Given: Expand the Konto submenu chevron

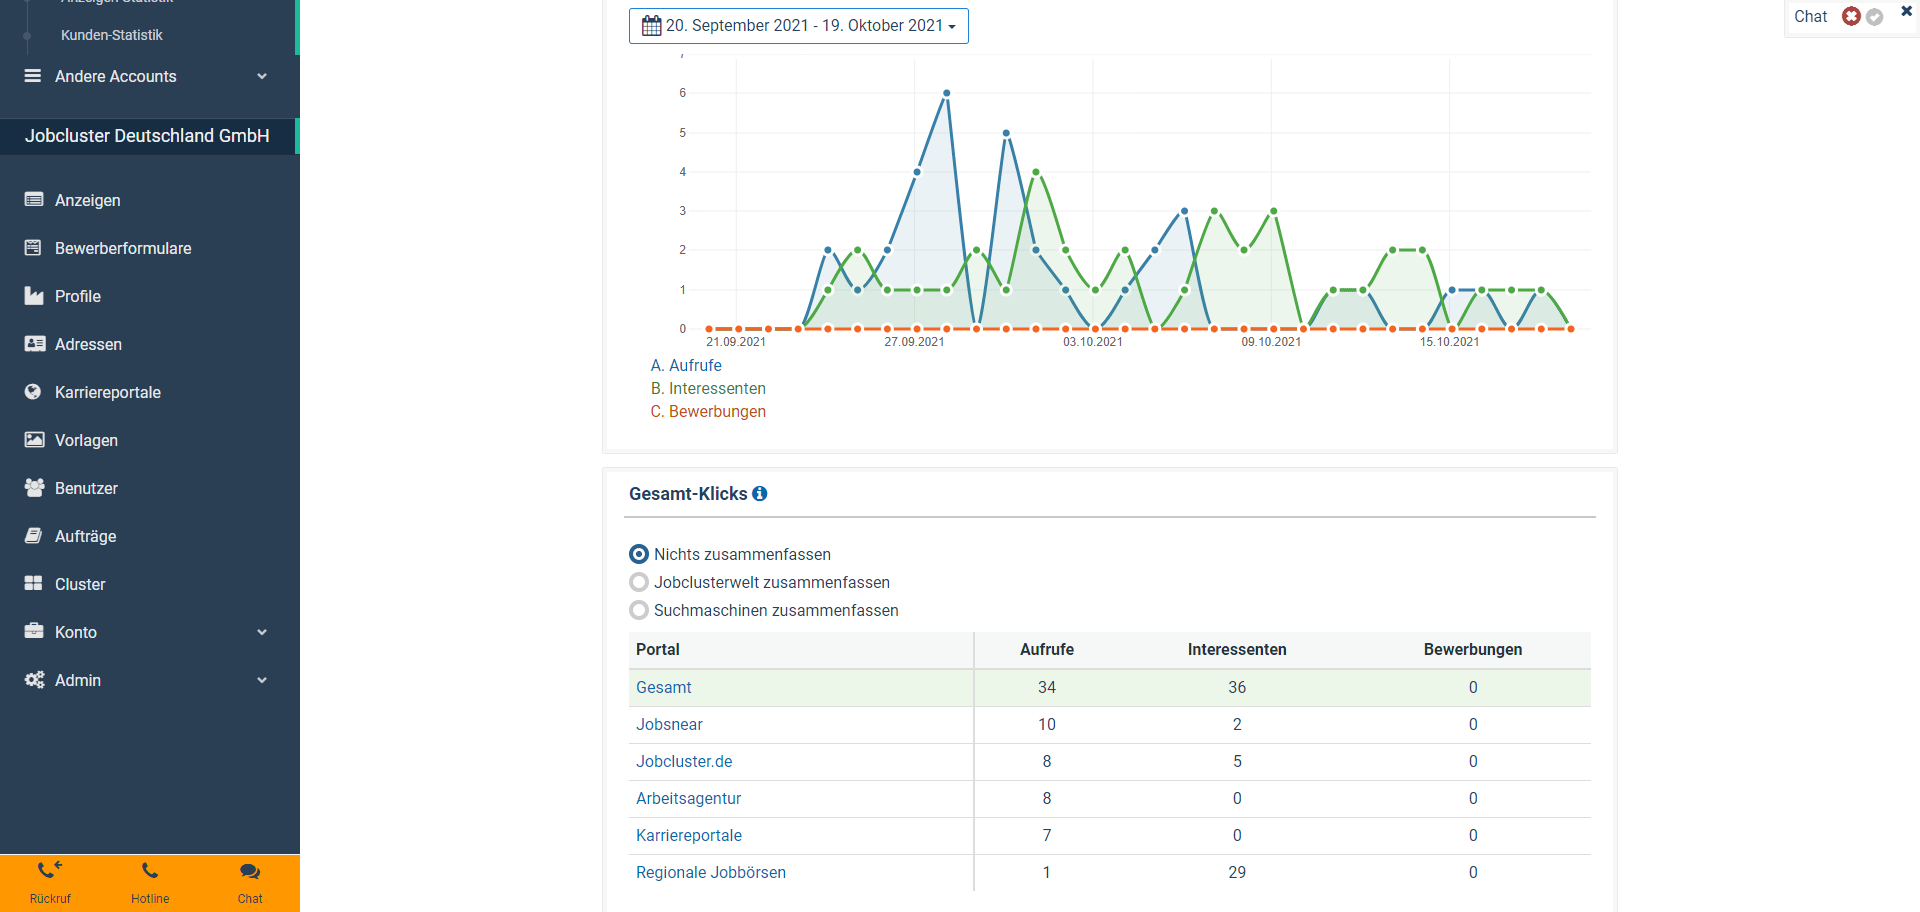Looking at the screenshot, I should (262, 632).
